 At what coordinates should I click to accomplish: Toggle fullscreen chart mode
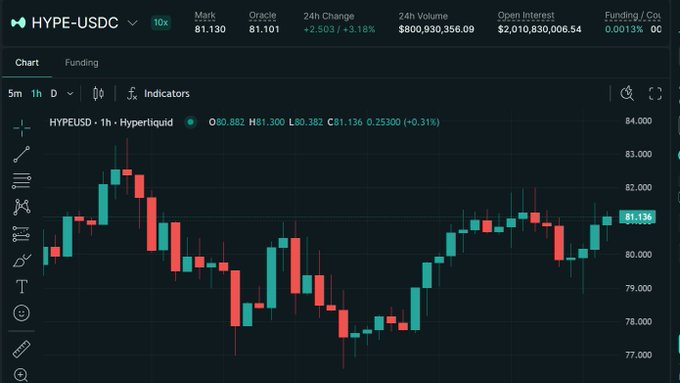(x=655, y=93)
